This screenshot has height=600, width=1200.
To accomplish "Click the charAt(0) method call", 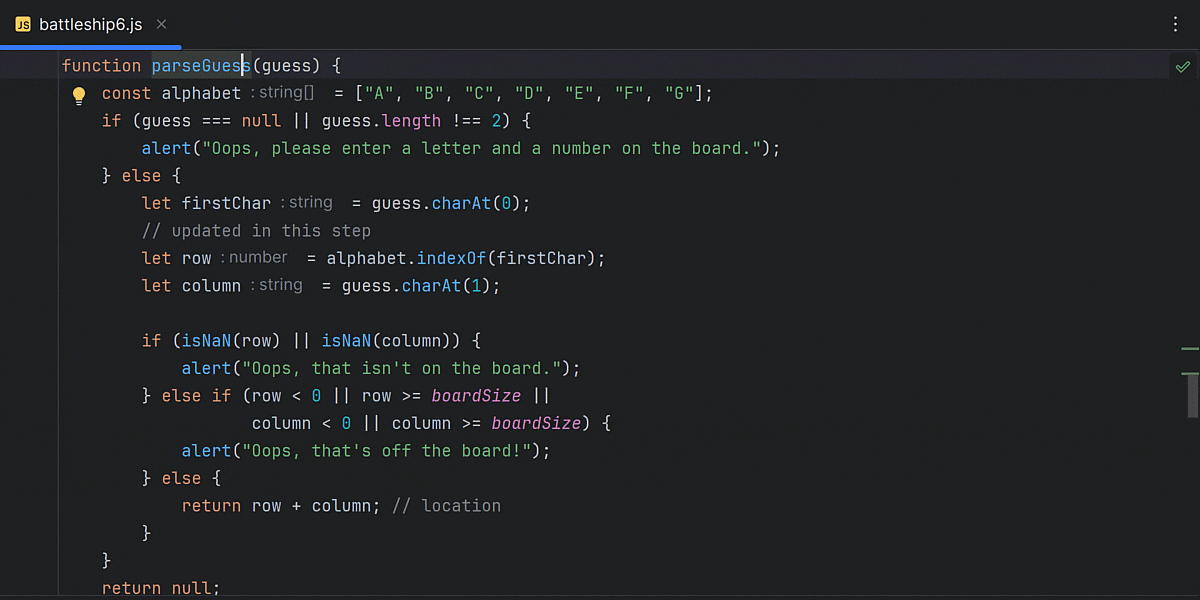I will tap(470, 203).
